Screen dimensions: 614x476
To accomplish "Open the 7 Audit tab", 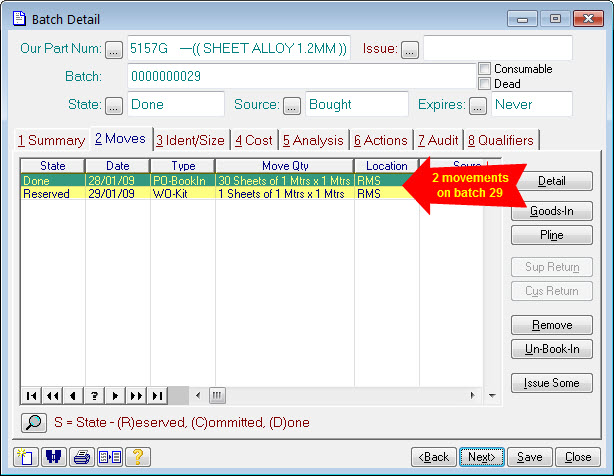I will (438, 140).
